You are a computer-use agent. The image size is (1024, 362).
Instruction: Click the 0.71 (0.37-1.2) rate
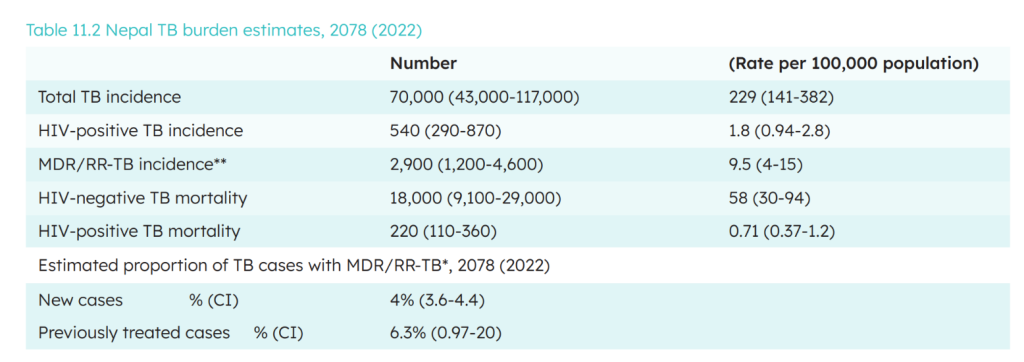click(784, 231)
